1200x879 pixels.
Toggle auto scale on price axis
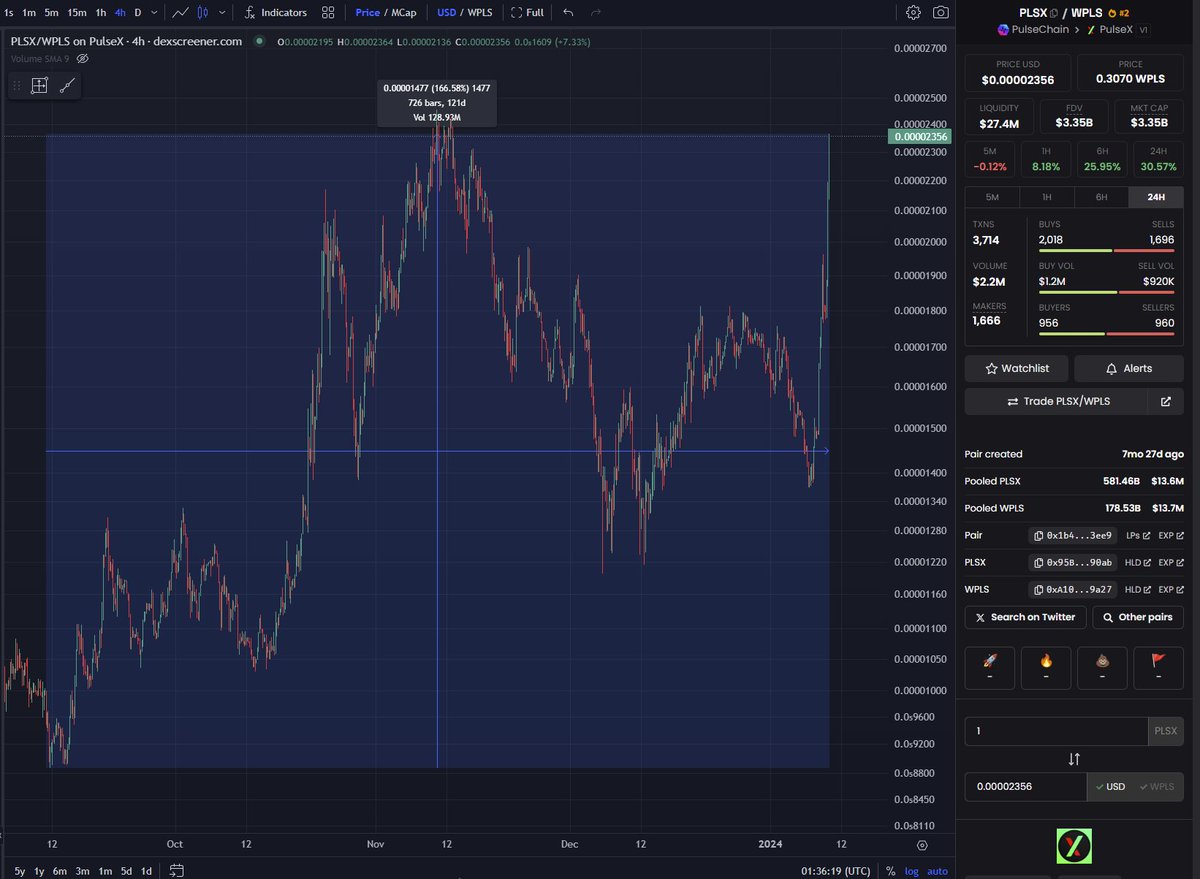pyautogui.click(x=937, y=871)
